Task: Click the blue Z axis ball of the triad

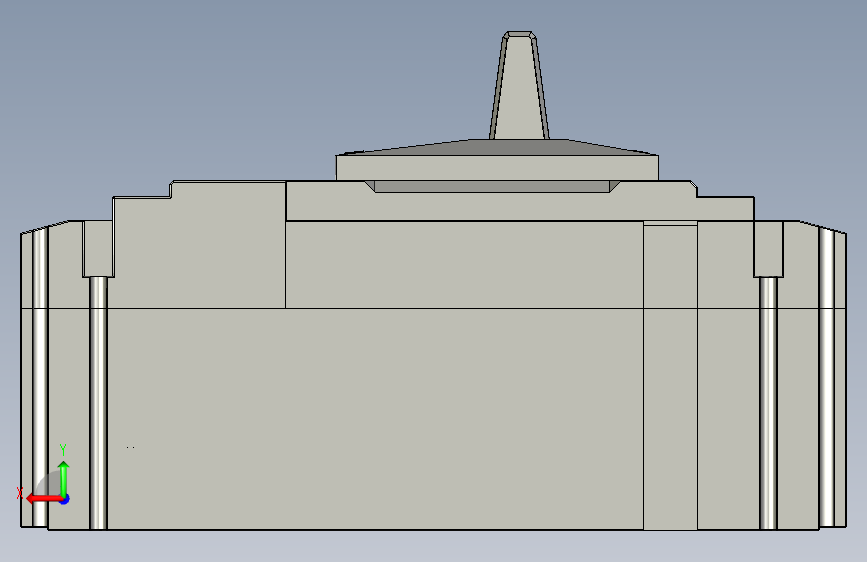Action: tap(65, 499)
